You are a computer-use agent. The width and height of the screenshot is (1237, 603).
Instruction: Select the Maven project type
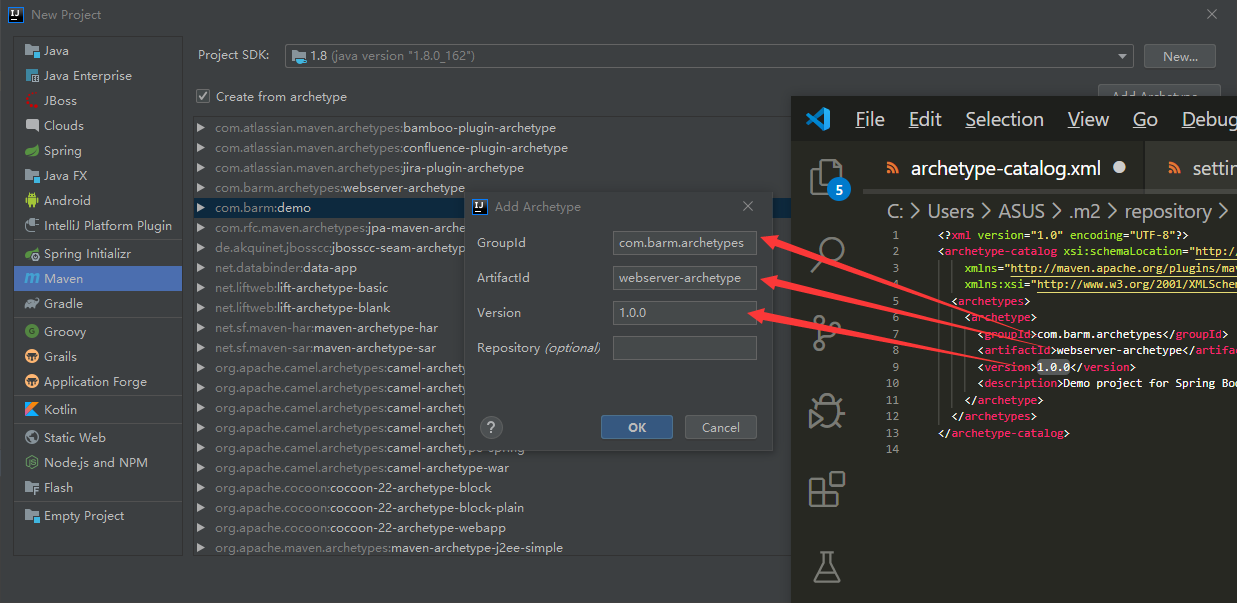98,278
